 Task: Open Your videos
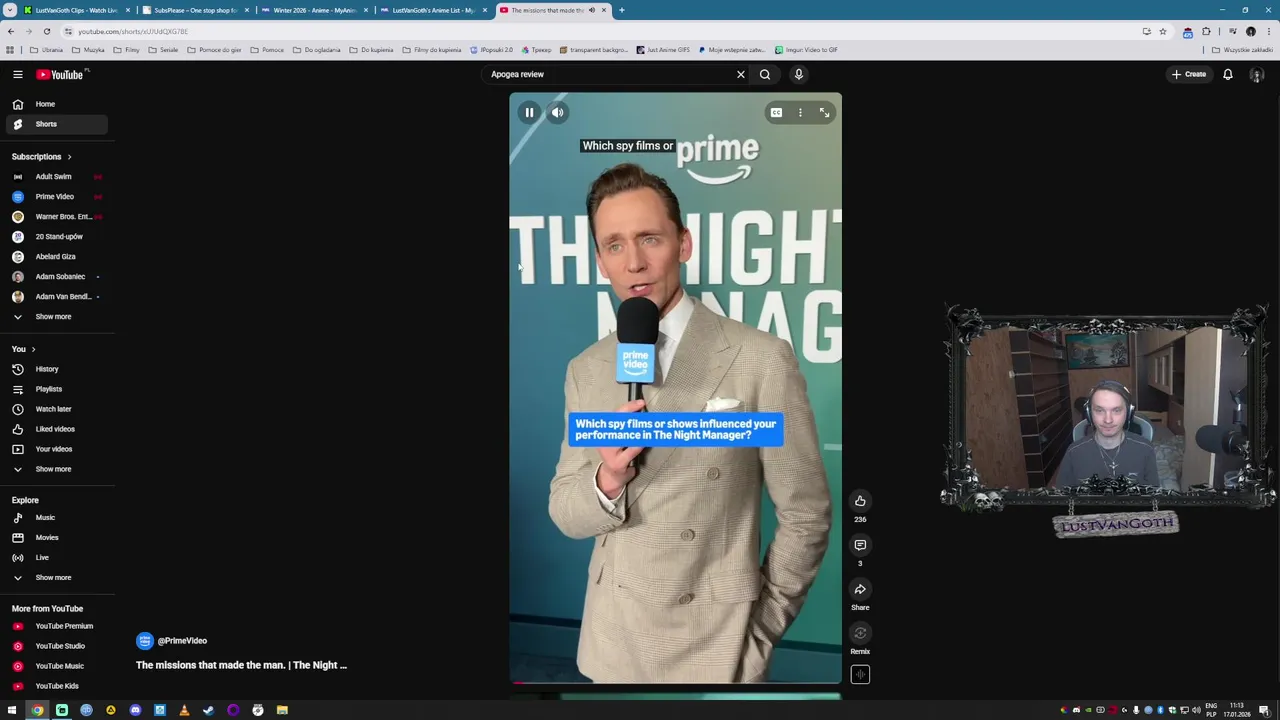tap(57, 449)
